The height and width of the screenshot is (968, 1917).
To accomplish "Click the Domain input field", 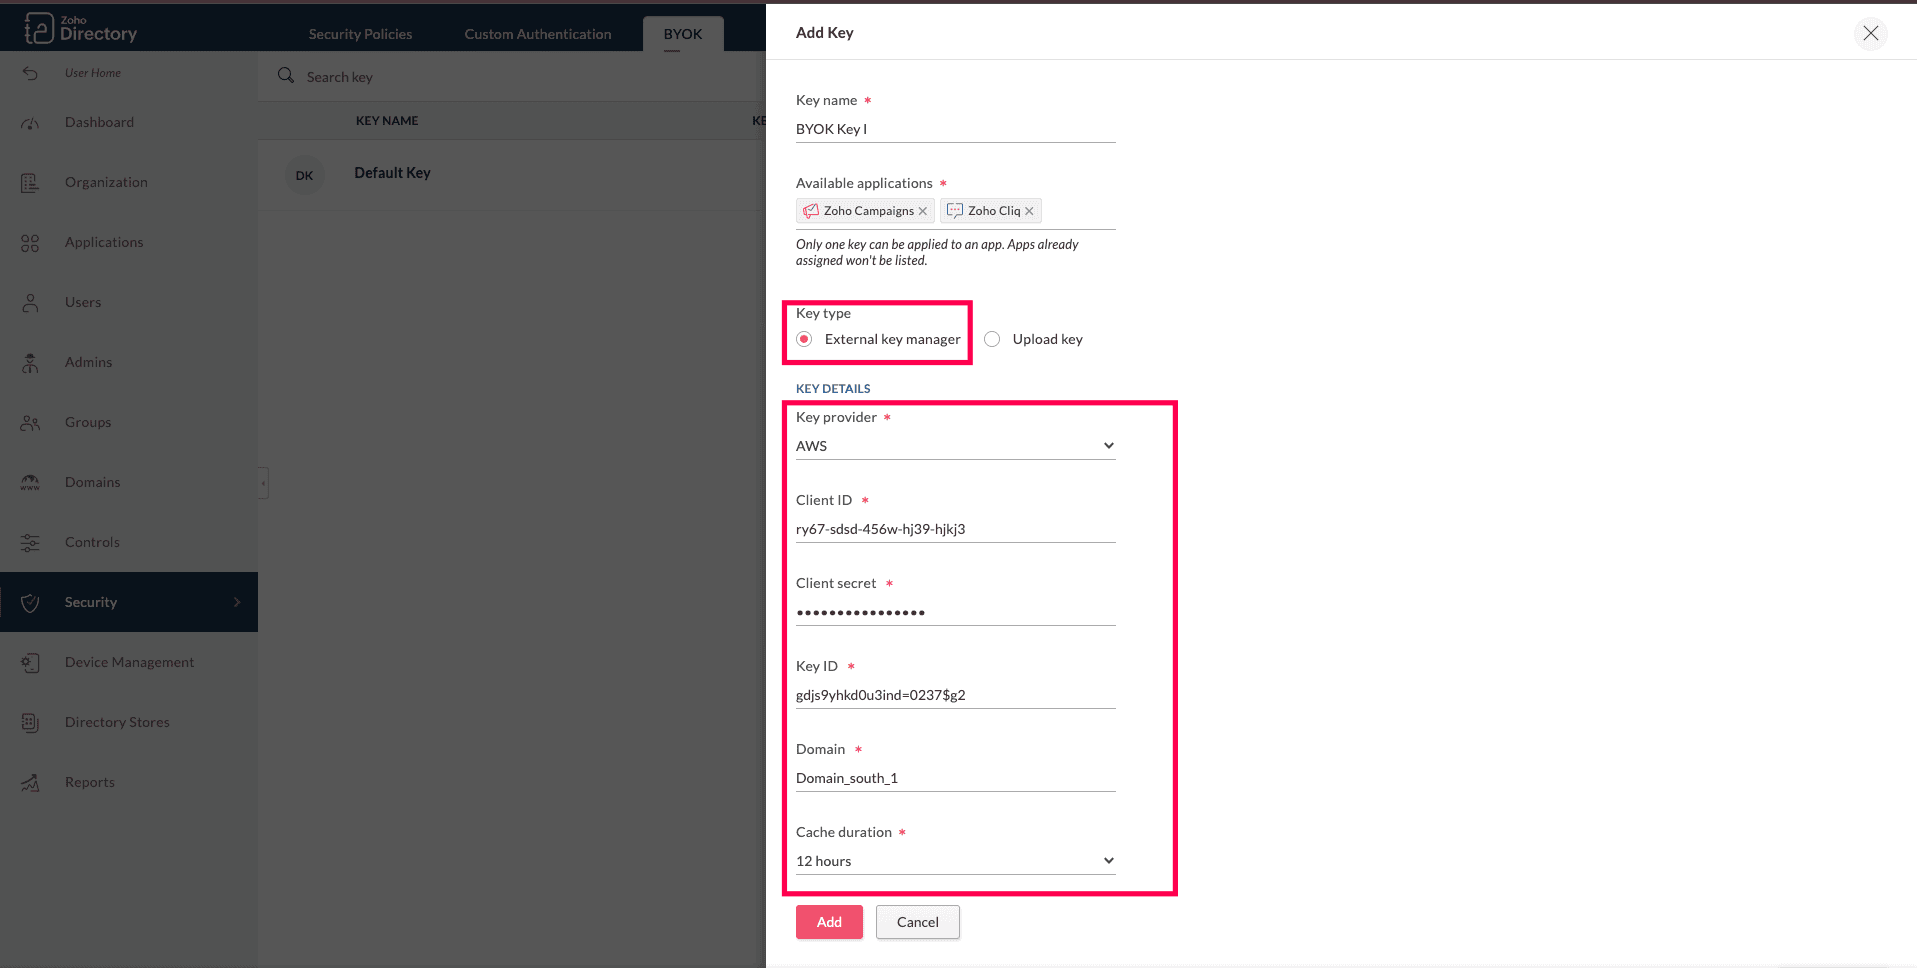I will point(955,778).
